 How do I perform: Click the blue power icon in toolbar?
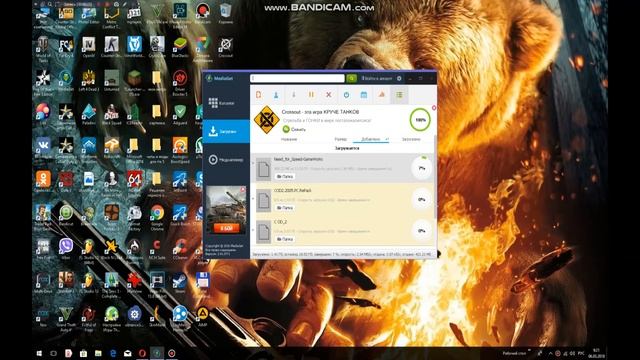click(346, 95)
